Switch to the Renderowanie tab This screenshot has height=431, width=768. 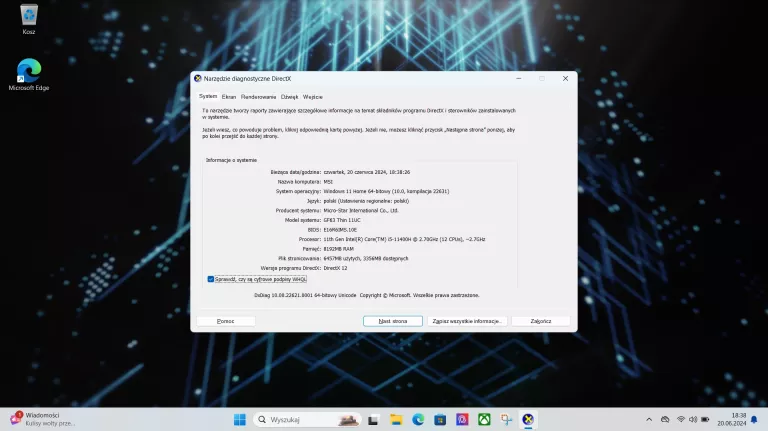click(259, 97)
